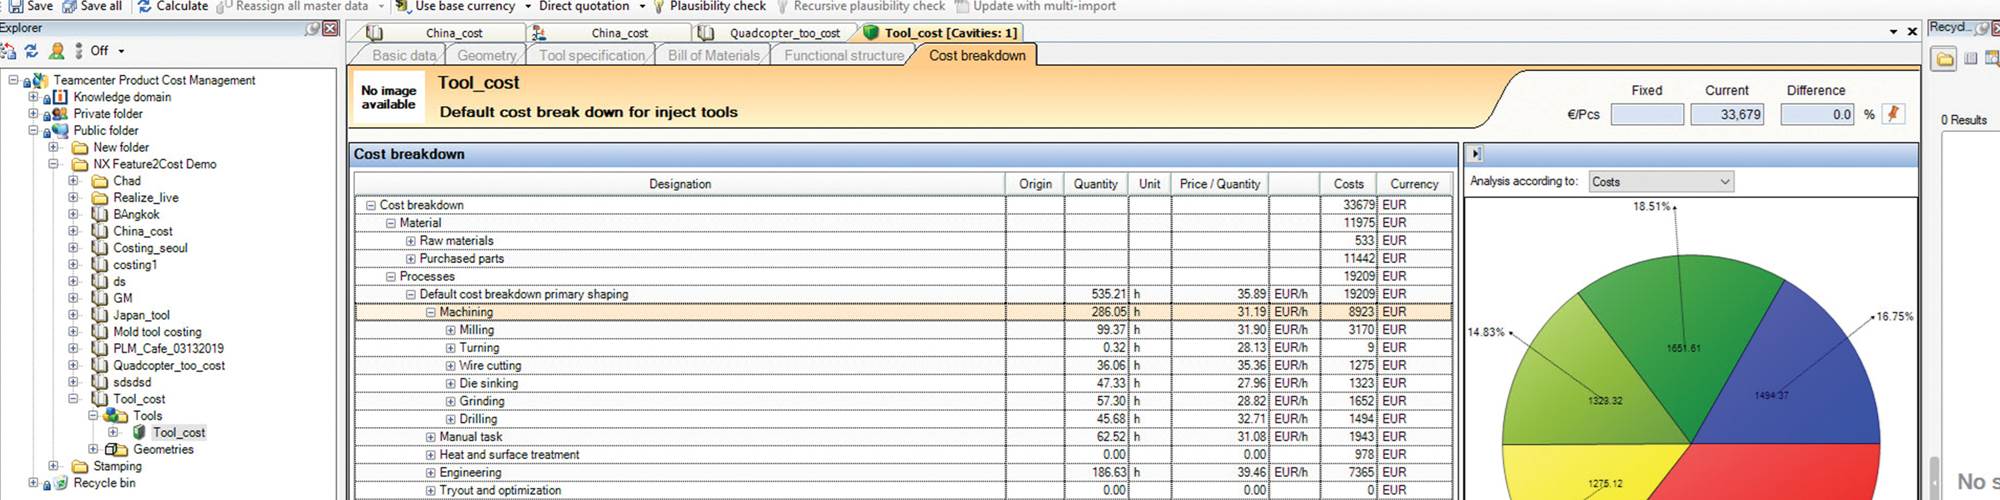Image resolution: width=2000 pixels, height=500 pixels.
Task: Select NX Feature2Cost Demo folder
Action: click(155, 164)
